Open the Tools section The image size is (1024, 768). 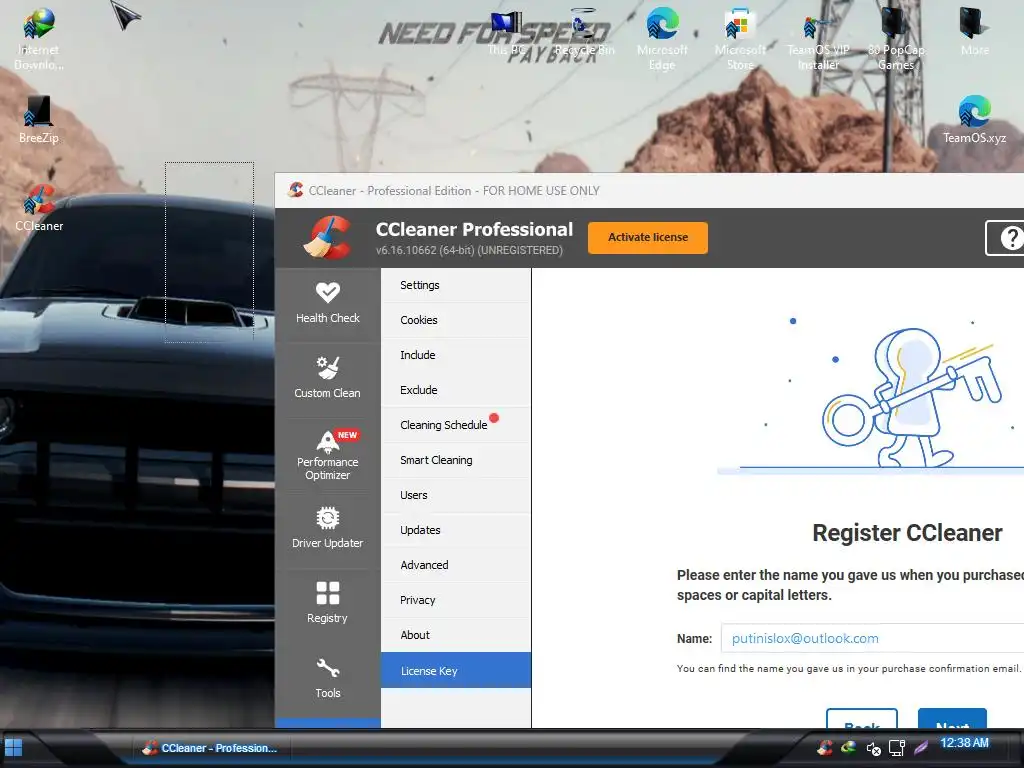327,680
